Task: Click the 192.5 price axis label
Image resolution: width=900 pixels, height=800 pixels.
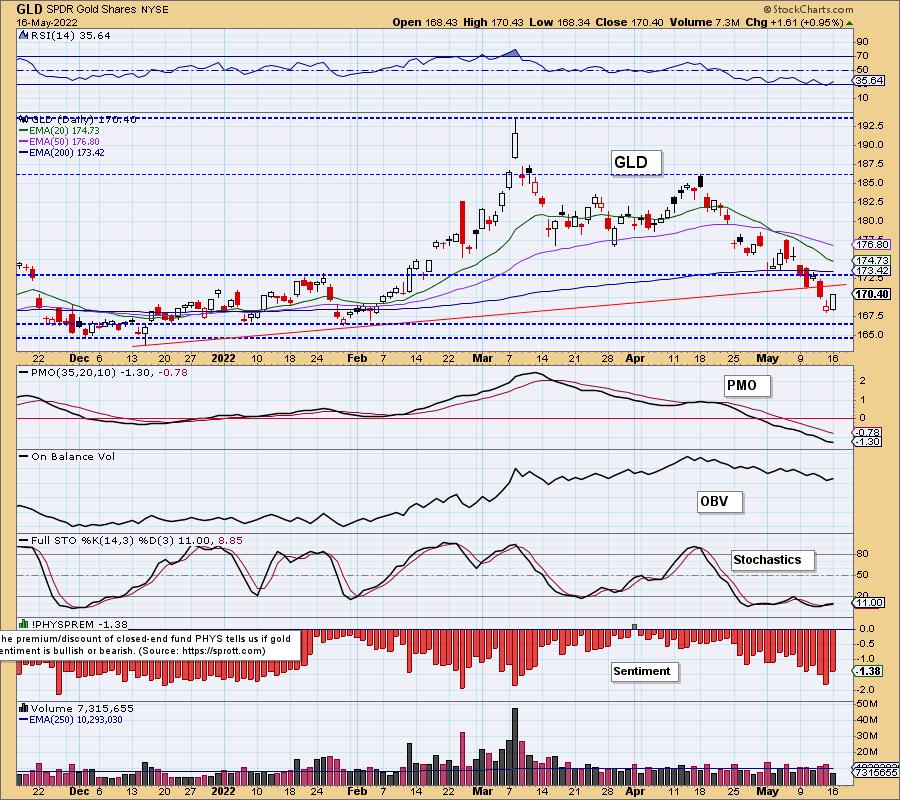Action: [x=871, y=126]
